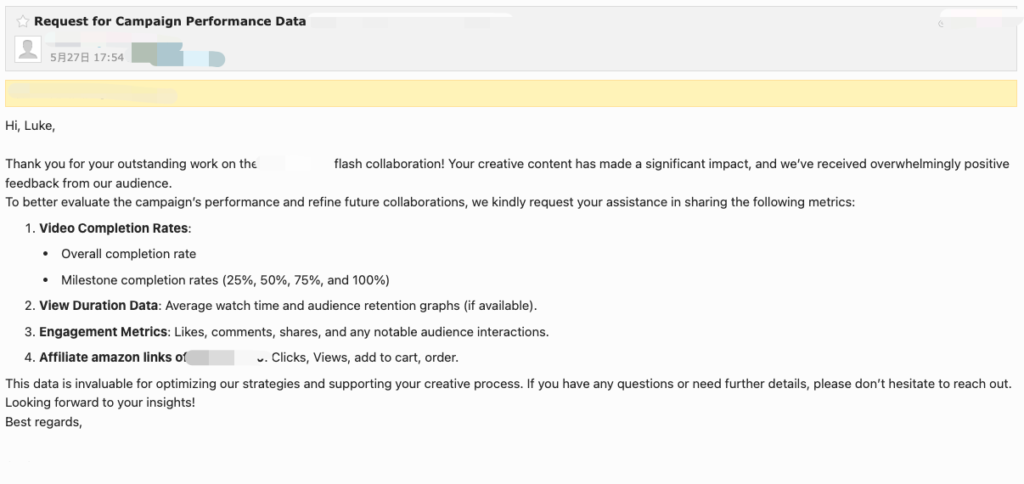This screenshot has width=1024, height=484.
Task: Click the yellow notification banner
Action: tap(511, 93)
